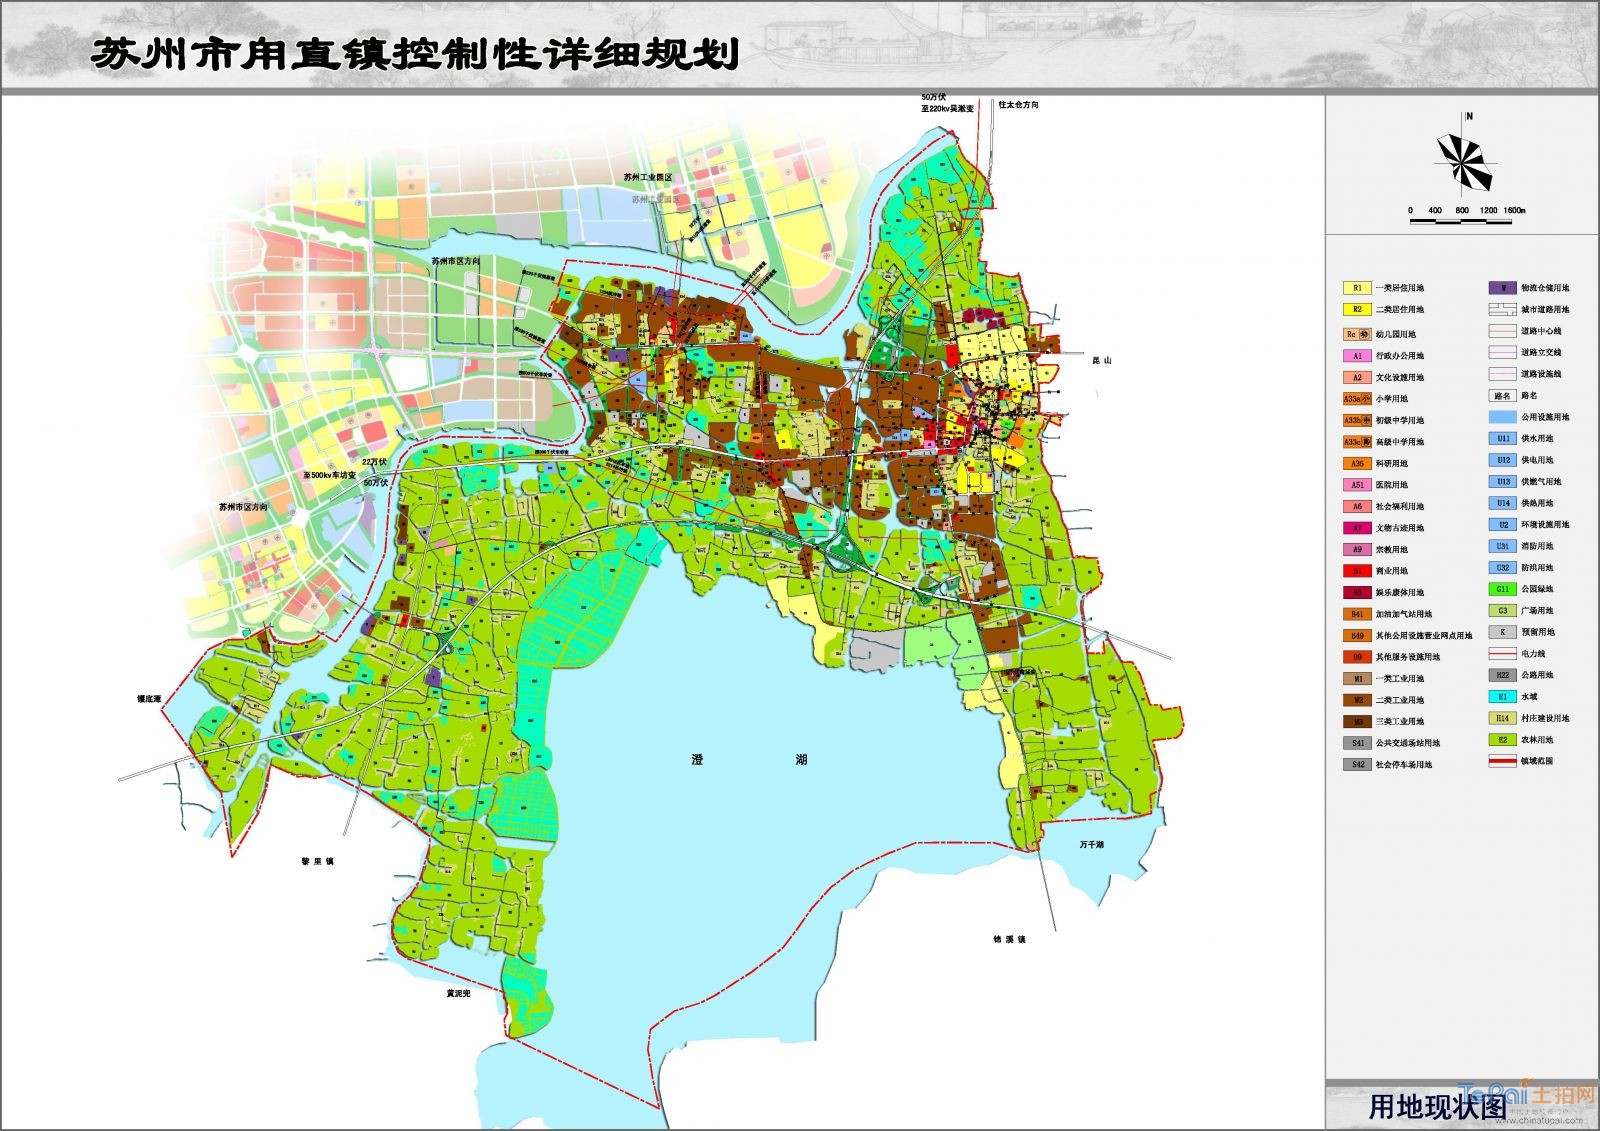Click the 万千湖 lake label
Image resolution: width=1600 pixels, height=1131 pixels.
click(1092, 846)
